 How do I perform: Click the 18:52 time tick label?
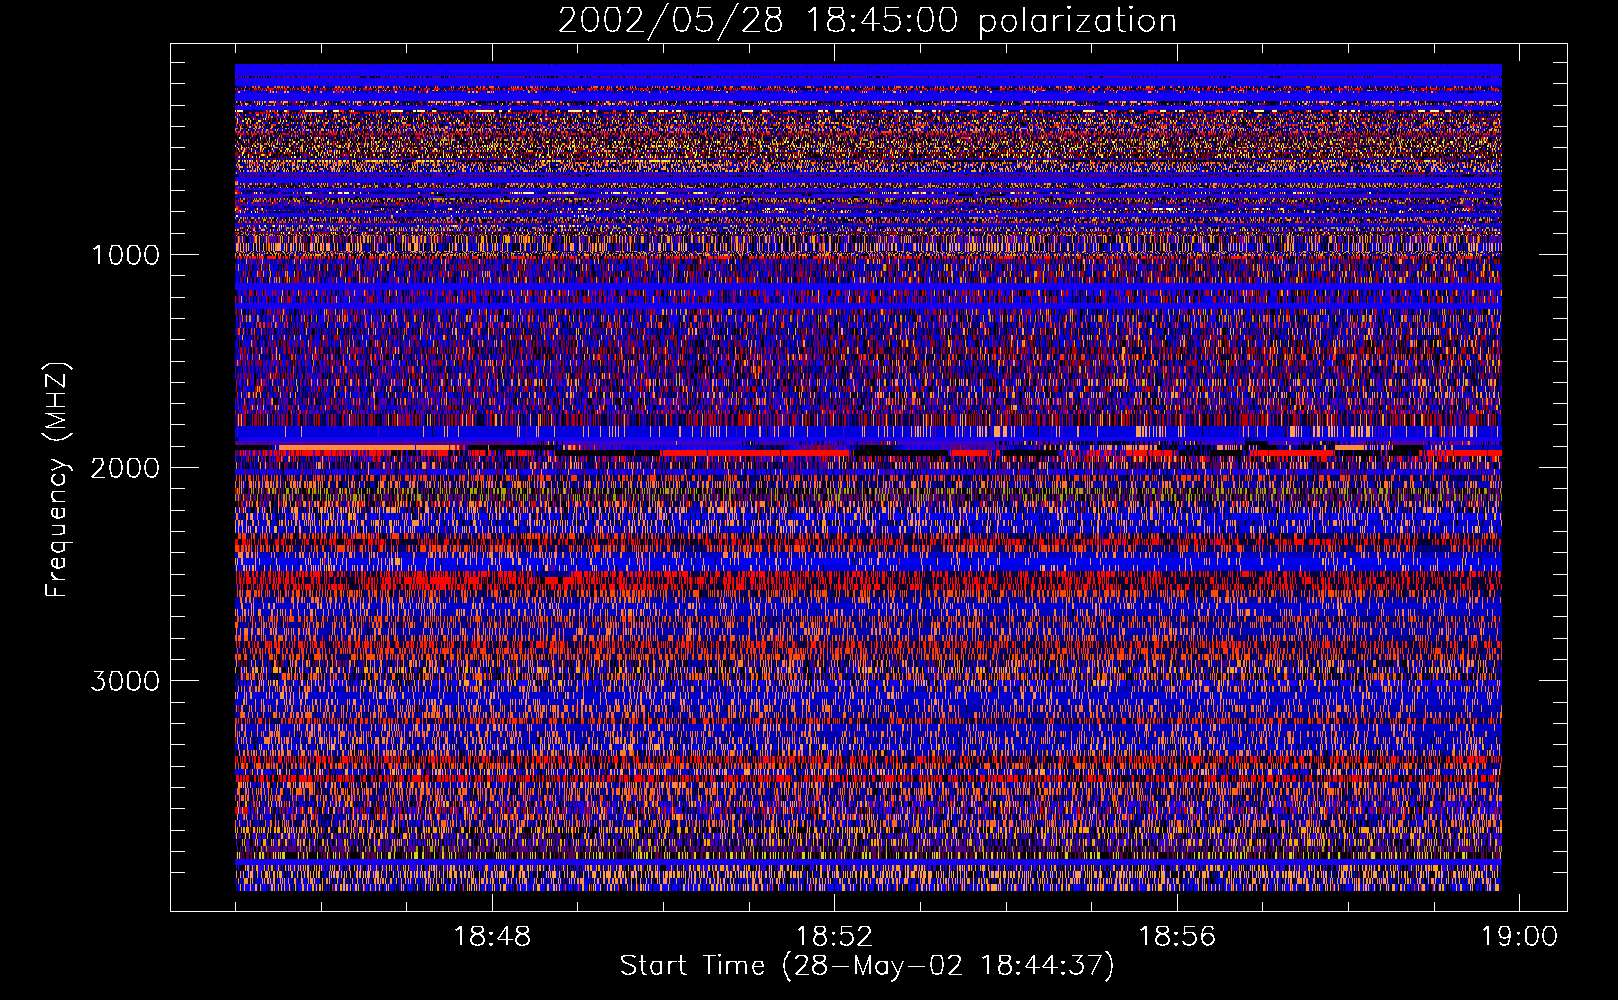click(x=834, y=937)
